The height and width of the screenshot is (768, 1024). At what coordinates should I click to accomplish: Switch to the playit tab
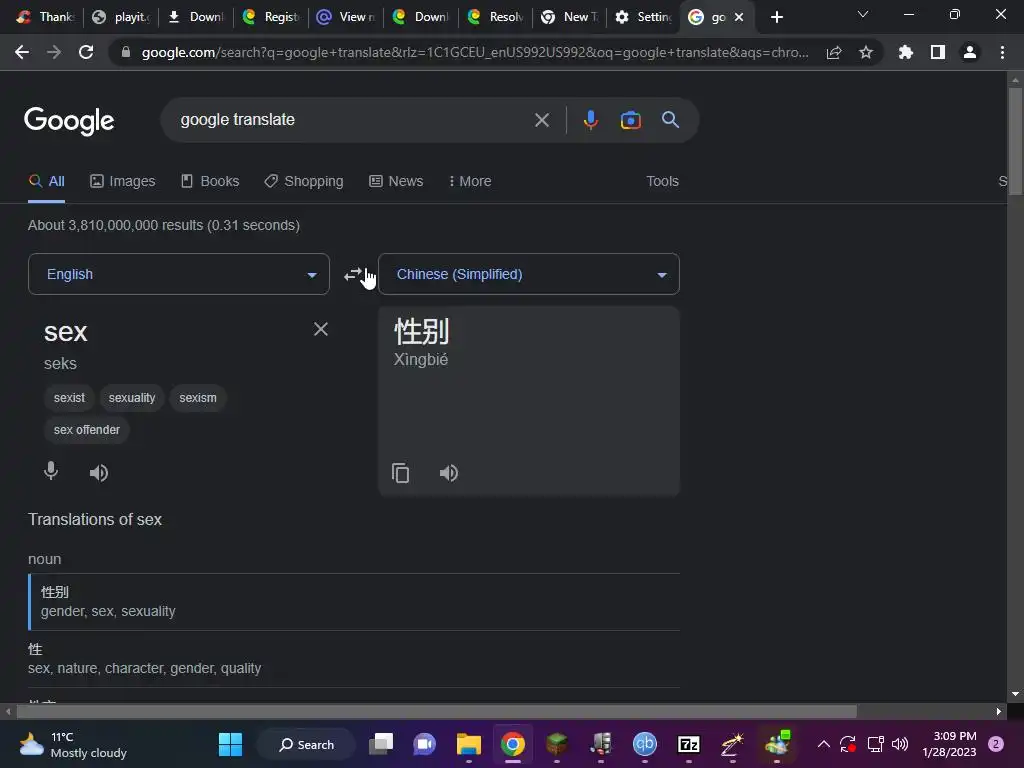[x=122, y=17]
